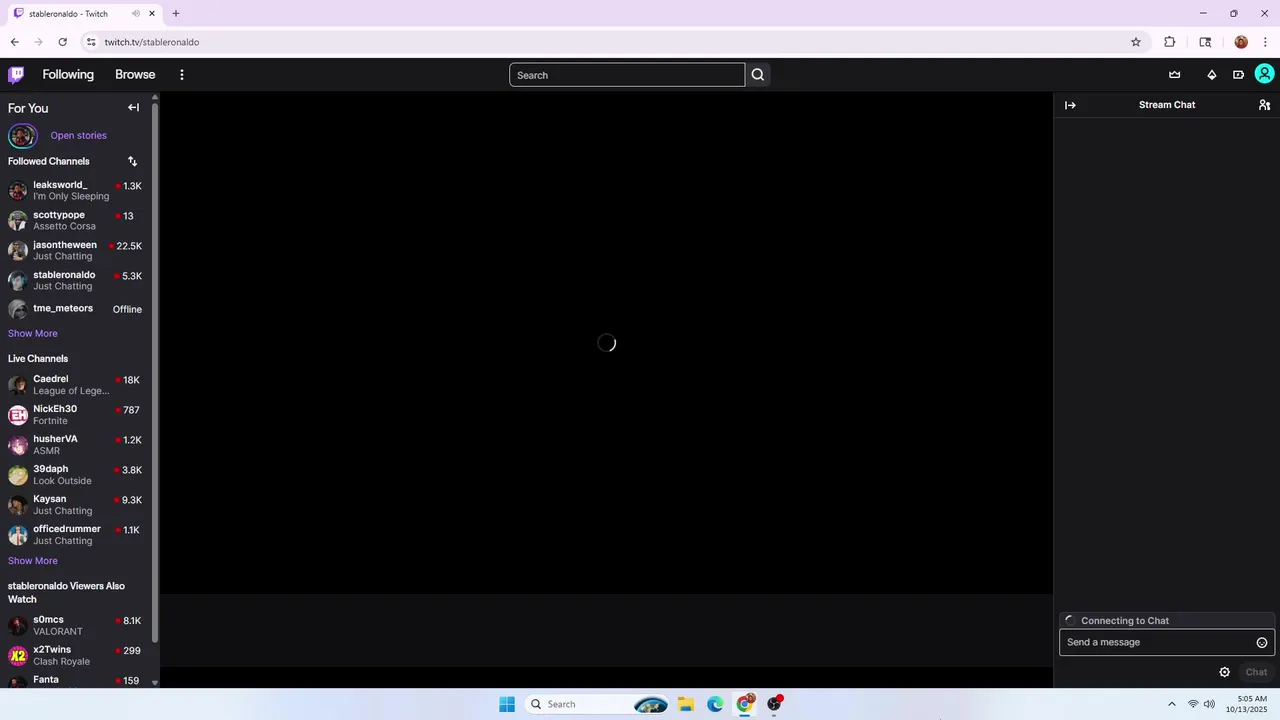Open 39daph channel
Screen dimensions: 1280x720
(x=76, y=474)
